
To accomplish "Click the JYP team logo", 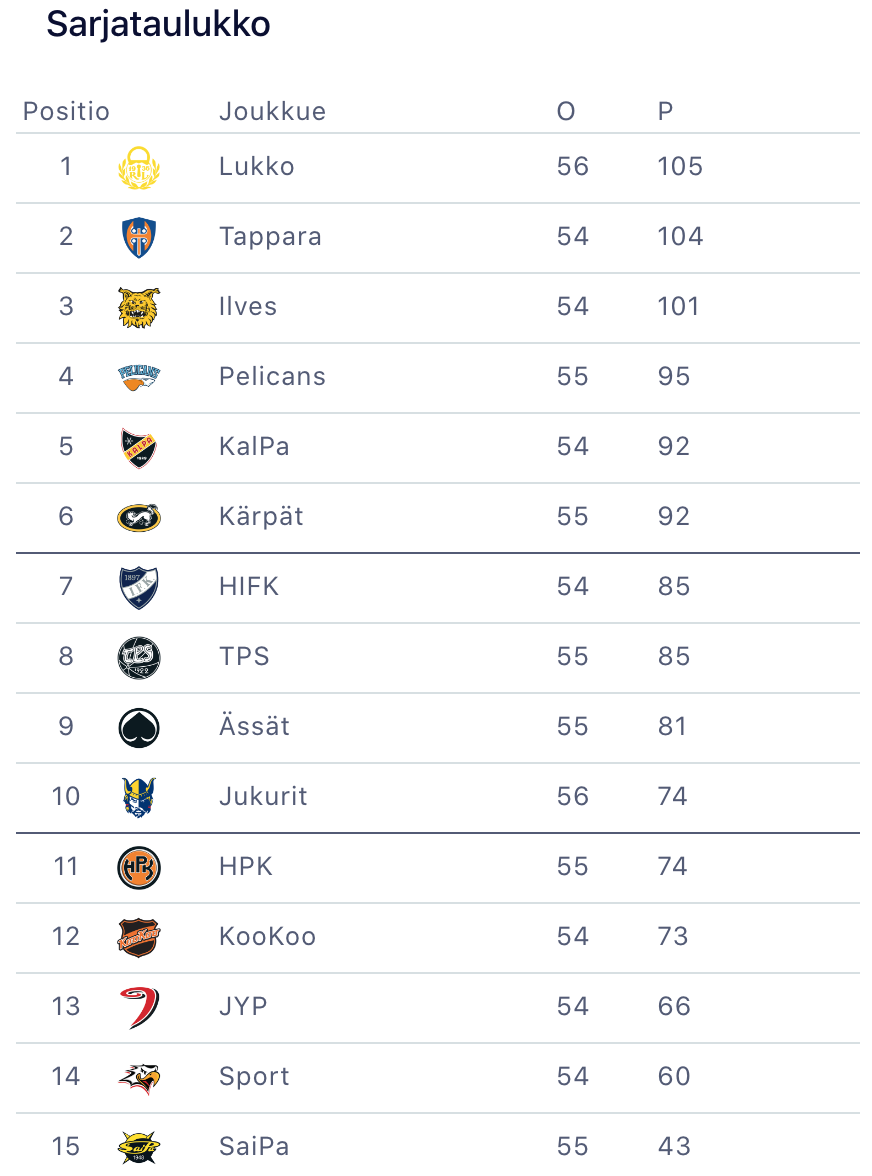I will [x=139, y=1007].
